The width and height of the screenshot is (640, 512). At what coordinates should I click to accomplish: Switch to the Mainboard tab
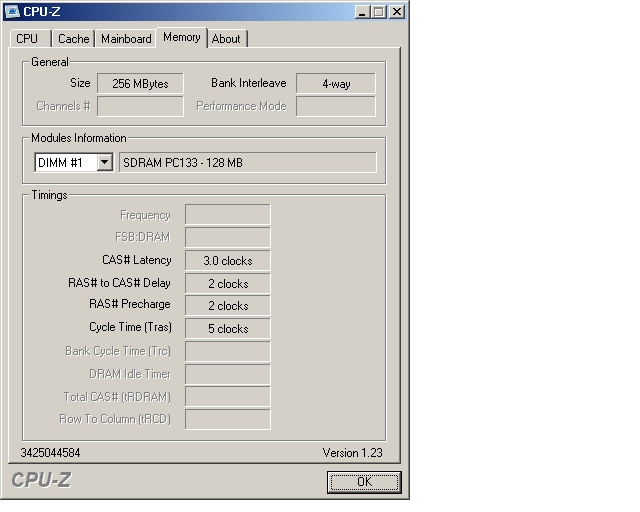pos(126,39)
